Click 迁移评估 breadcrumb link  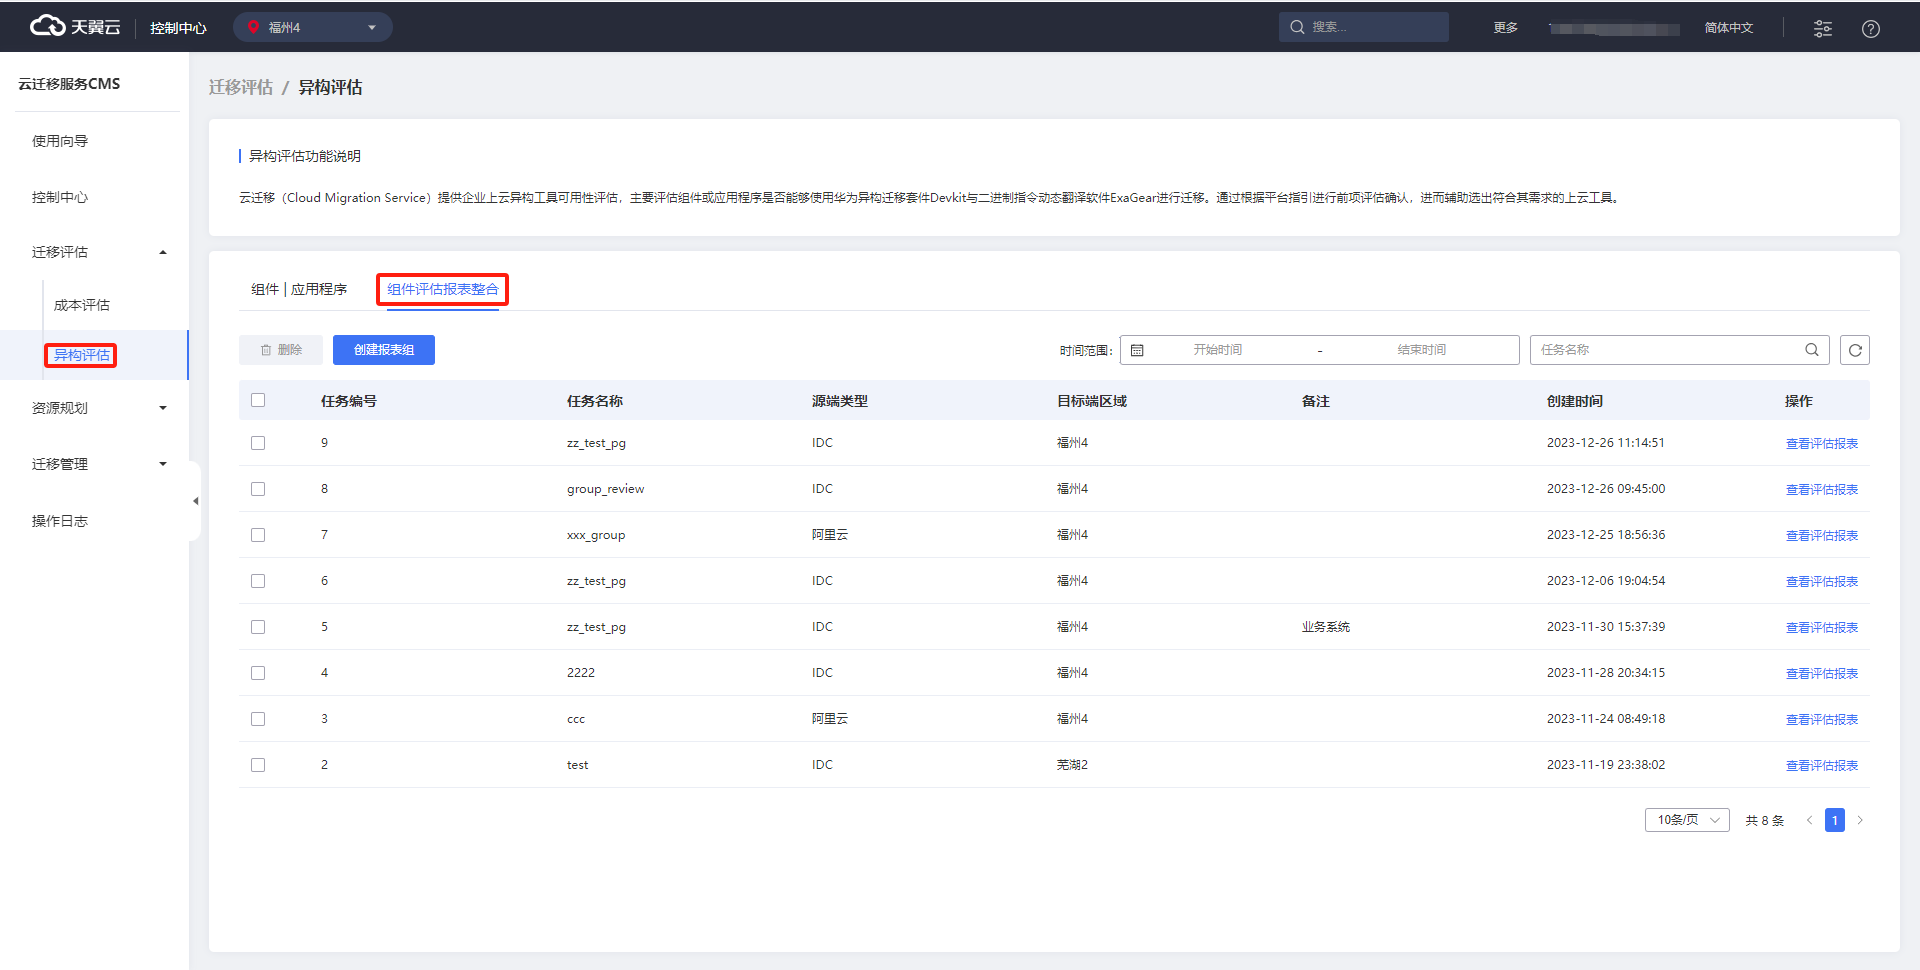click(x=241, y=87)
